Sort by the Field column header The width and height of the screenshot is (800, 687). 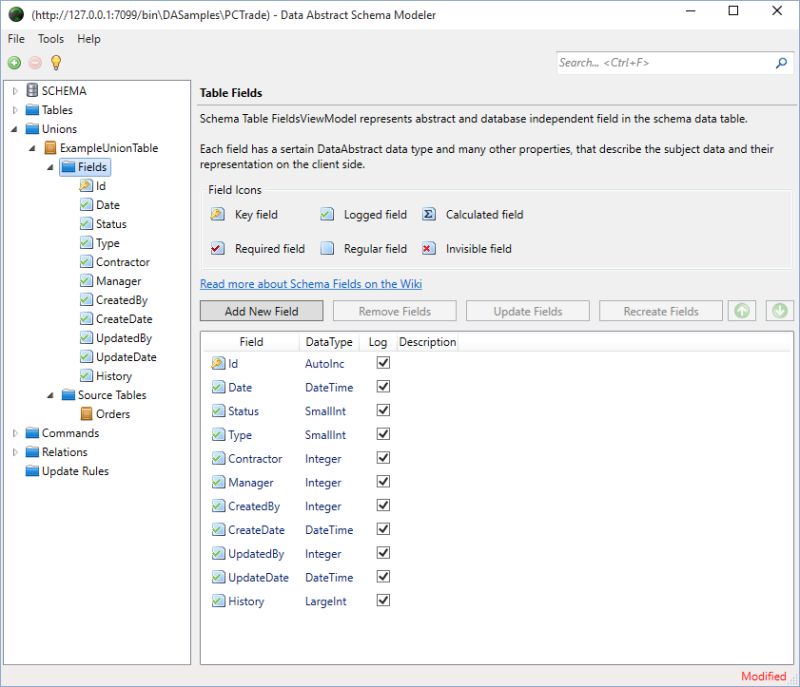[252, 342]
